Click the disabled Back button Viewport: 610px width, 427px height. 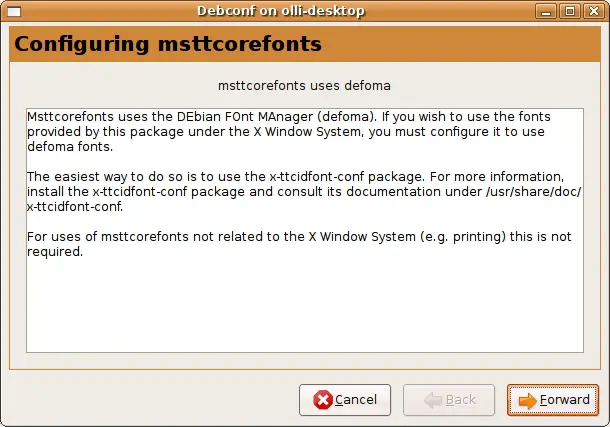(x=449, y=400)
